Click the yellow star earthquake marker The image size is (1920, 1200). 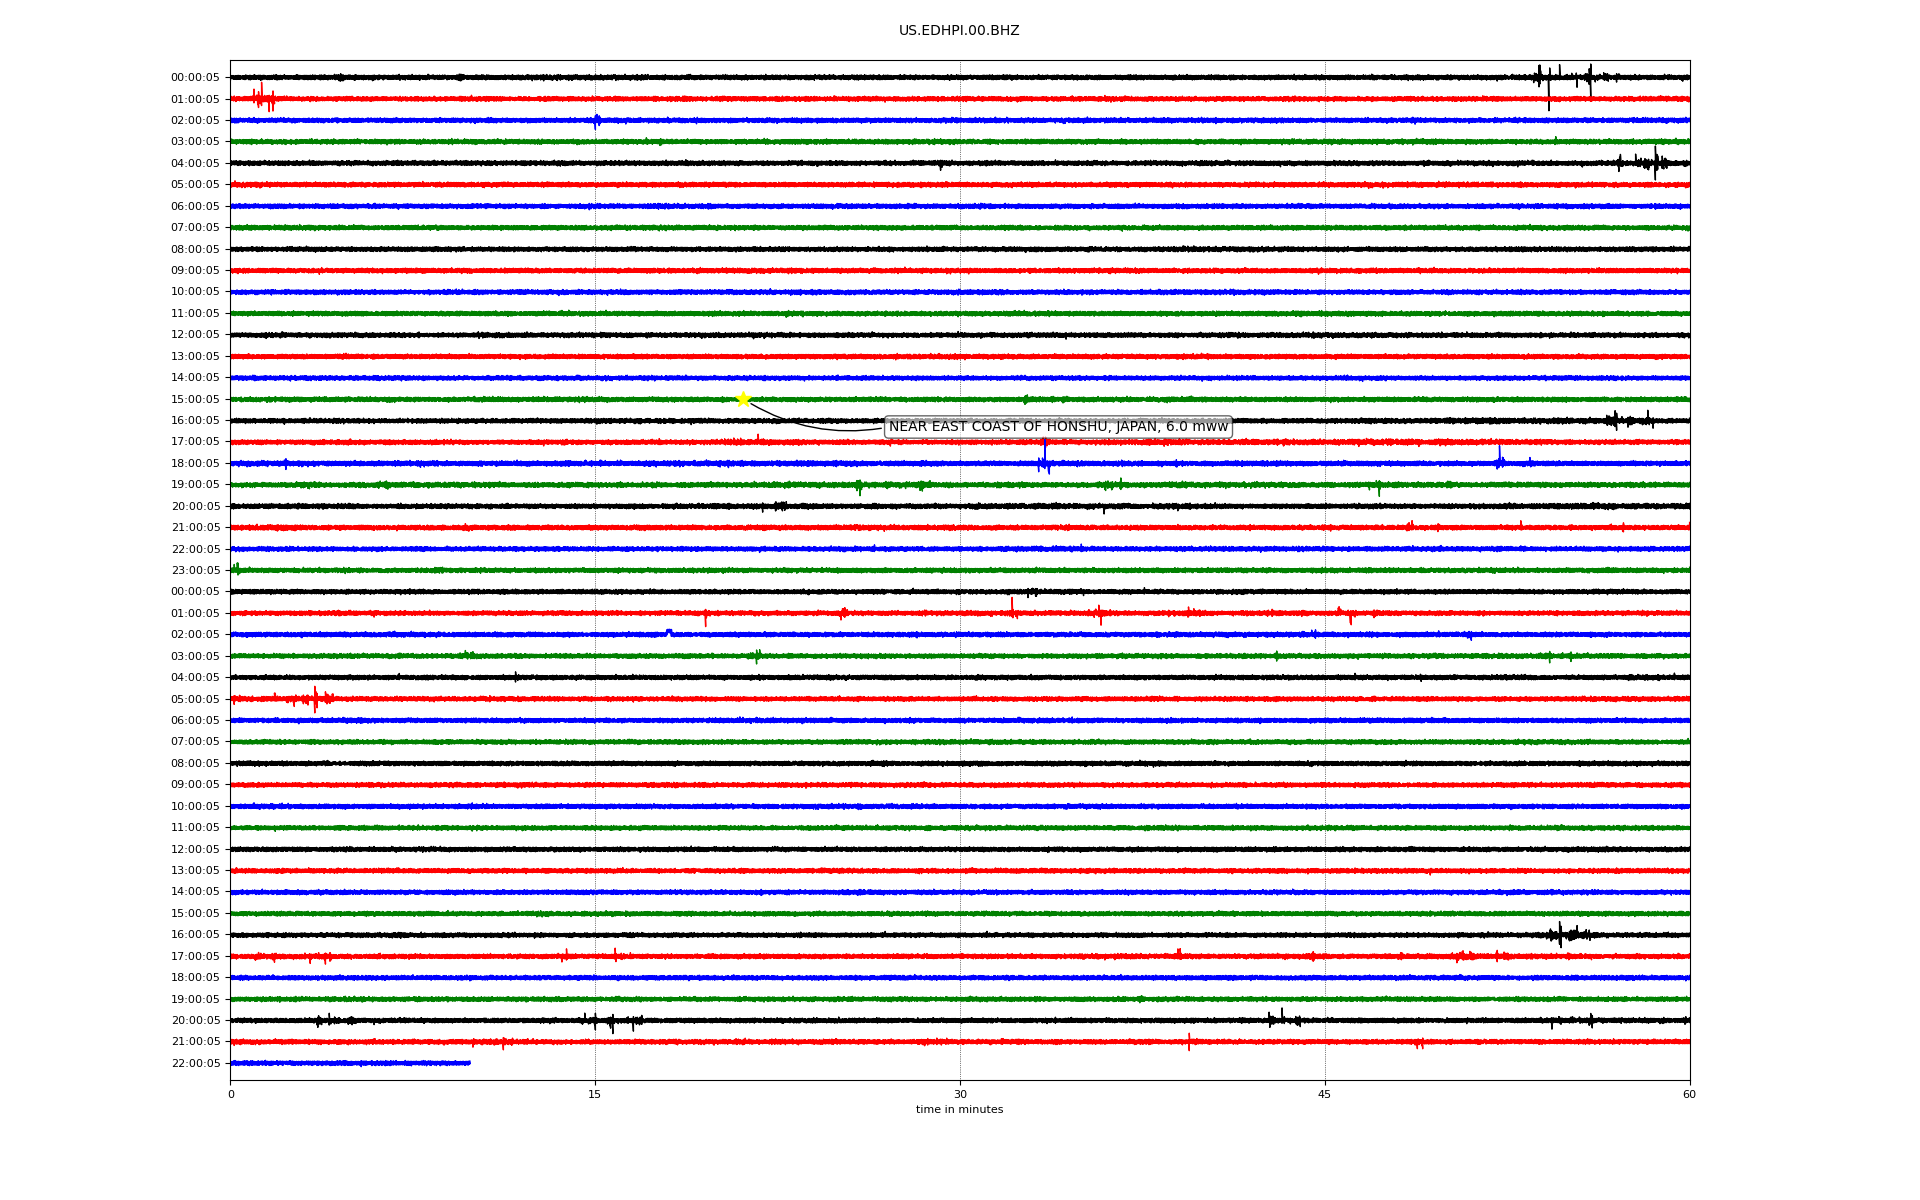743,399
